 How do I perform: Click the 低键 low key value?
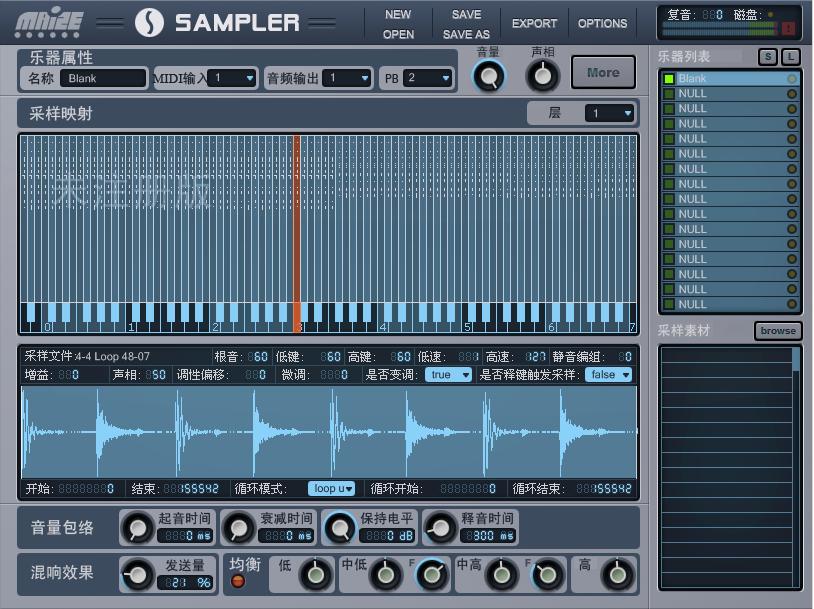[330, 357]
